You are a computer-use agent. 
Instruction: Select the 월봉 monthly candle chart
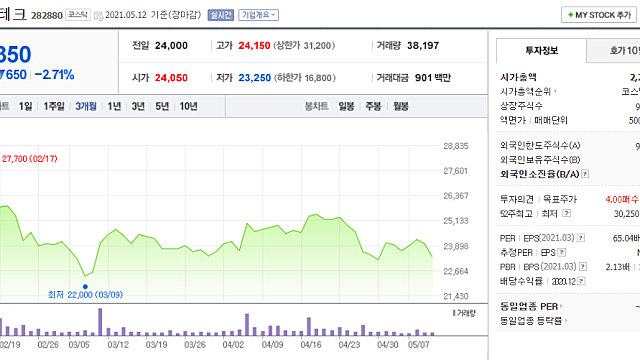coord(400,107)
